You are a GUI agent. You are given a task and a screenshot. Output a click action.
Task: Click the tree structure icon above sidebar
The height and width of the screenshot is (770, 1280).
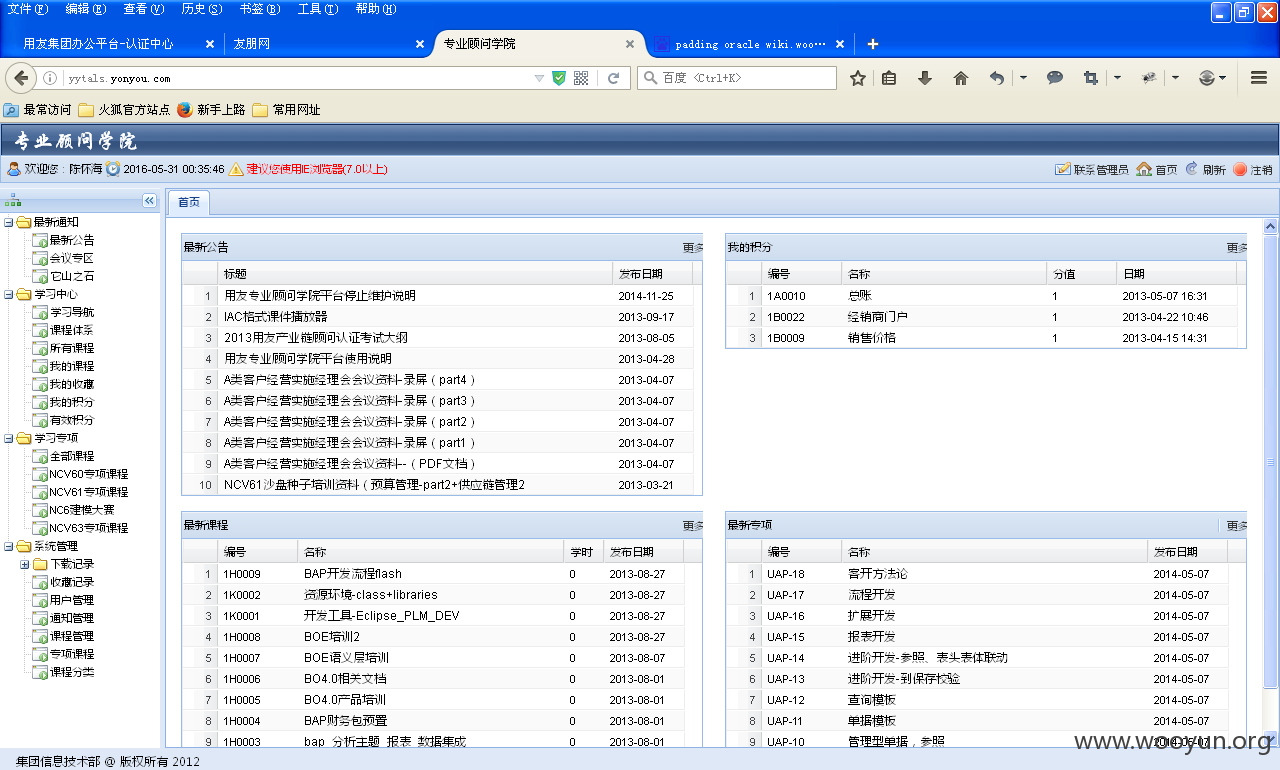click(13, 201)
